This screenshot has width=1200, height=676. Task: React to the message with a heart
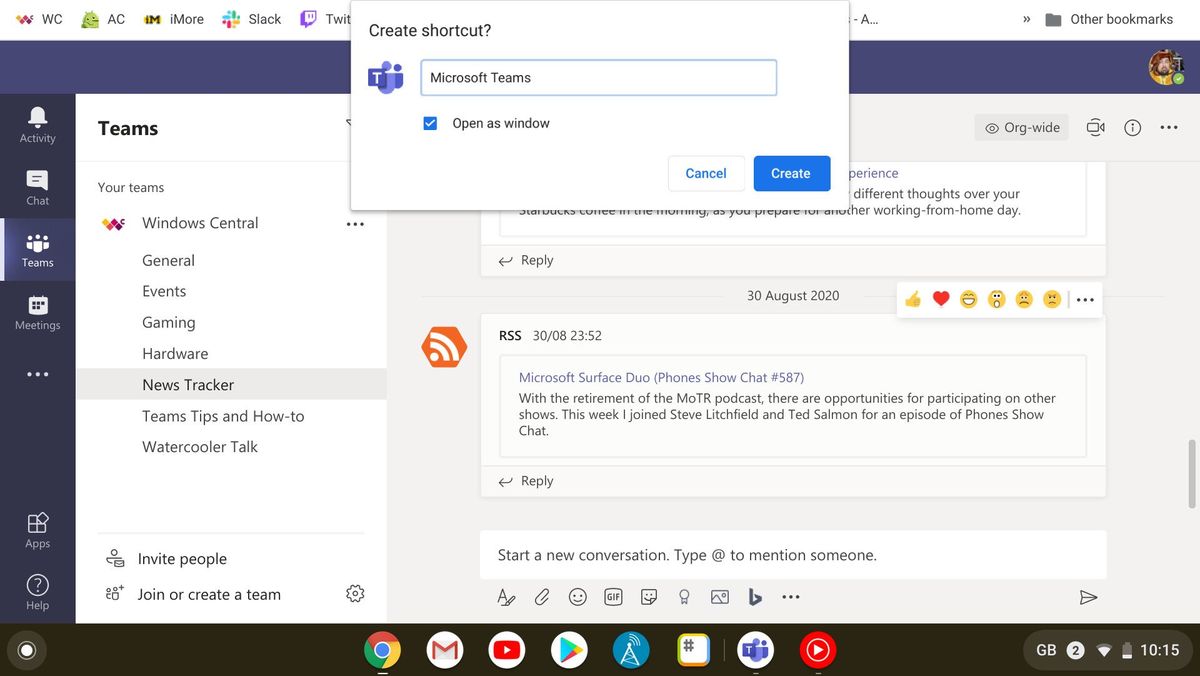(940, 298)
